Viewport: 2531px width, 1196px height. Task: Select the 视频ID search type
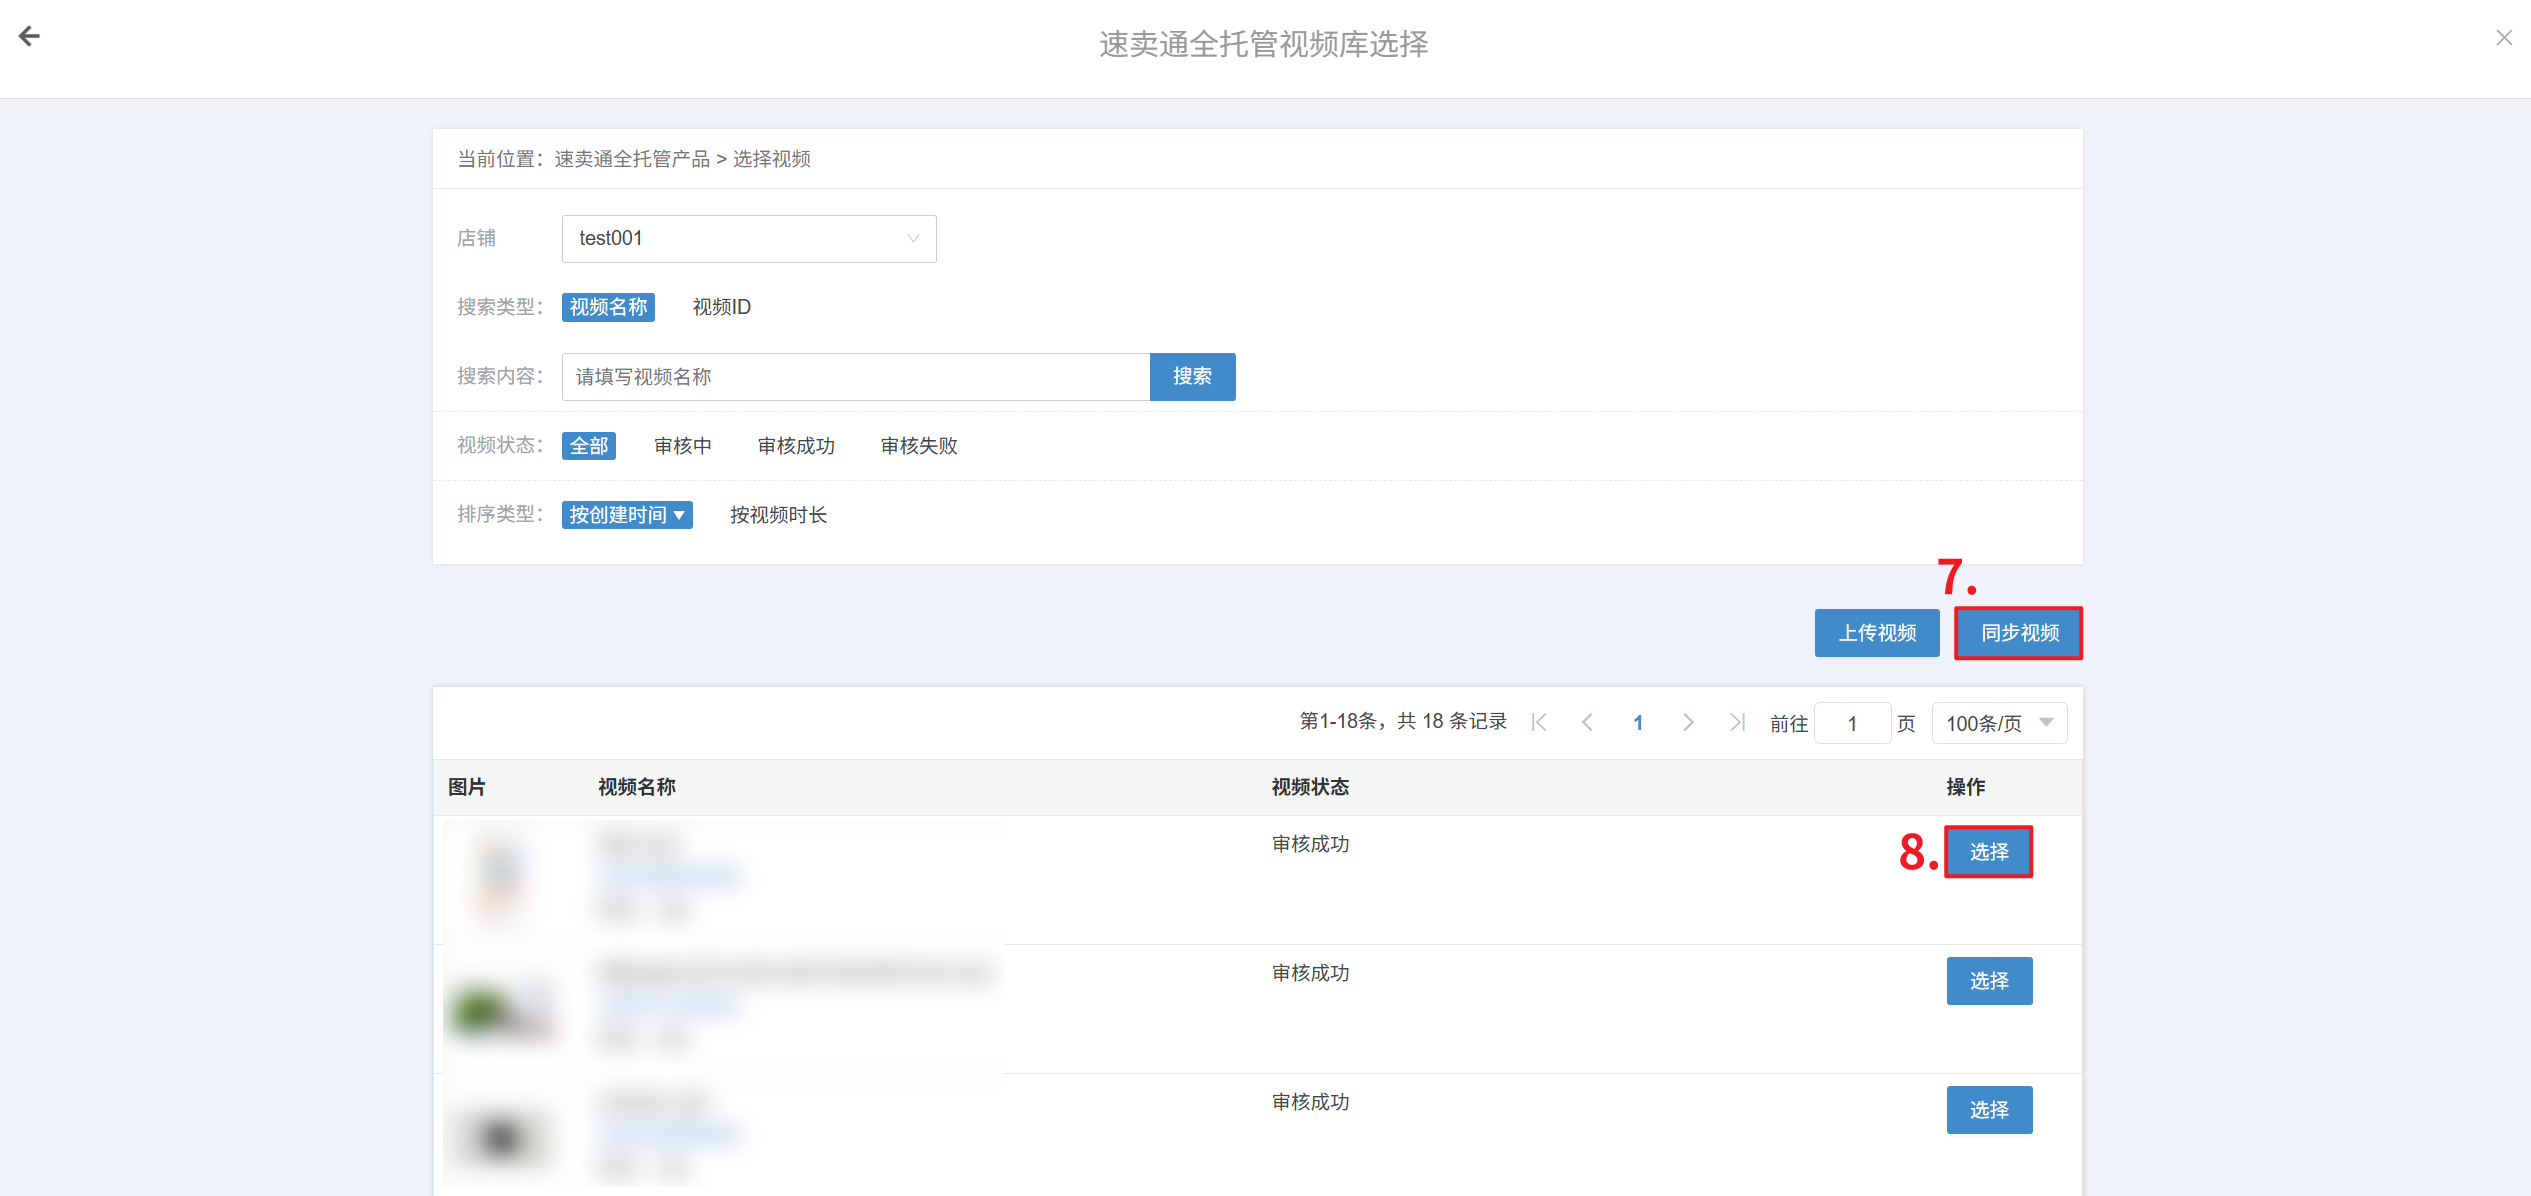[x=721, y=307]
